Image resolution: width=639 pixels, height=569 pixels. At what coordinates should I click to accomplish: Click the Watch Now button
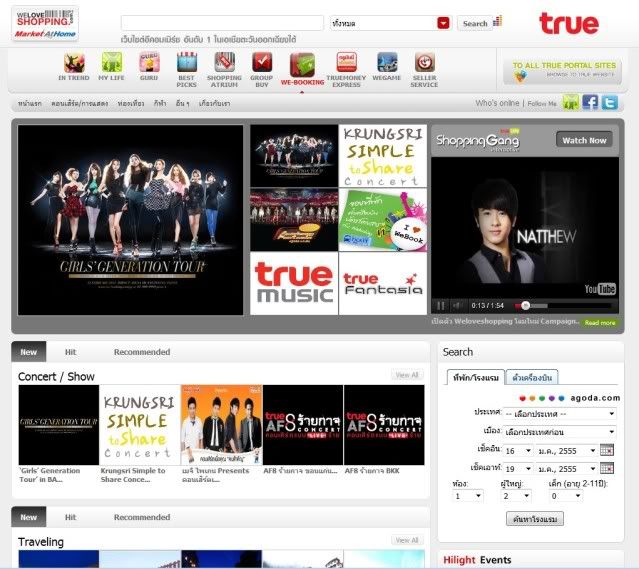(x=584, y=140)
